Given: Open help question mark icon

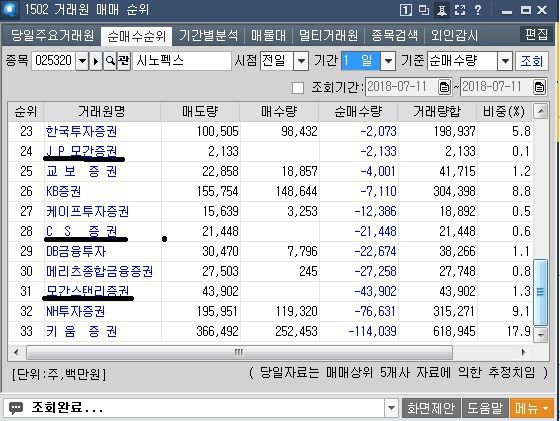Looking at the screenshot, I should 478,10.
